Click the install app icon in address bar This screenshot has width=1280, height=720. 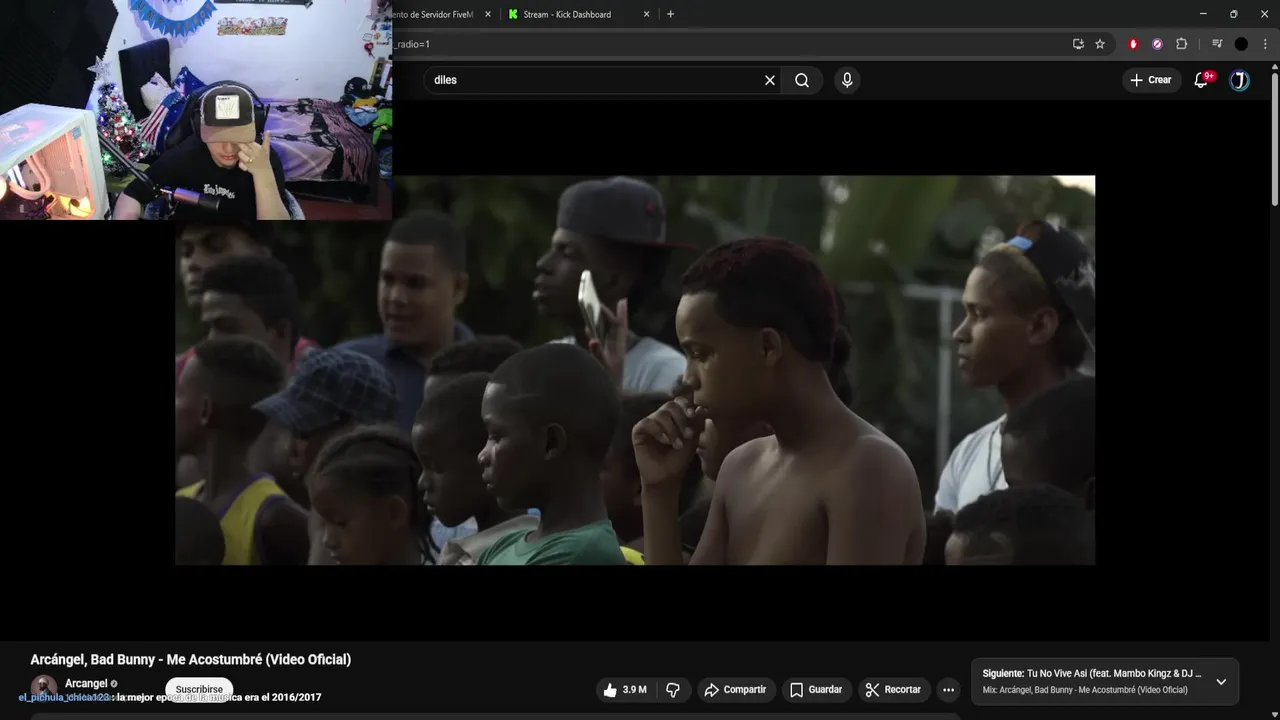(x=1078, y=44)
